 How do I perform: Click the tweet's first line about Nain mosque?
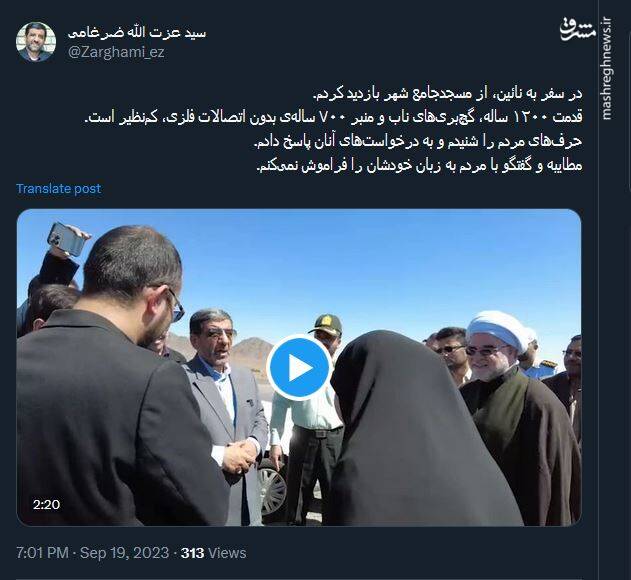point(447,94)
